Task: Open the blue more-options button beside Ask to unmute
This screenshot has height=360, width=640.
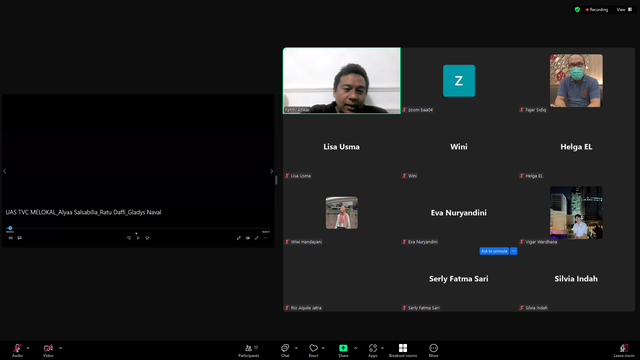Action: click(x=513, y=251)
